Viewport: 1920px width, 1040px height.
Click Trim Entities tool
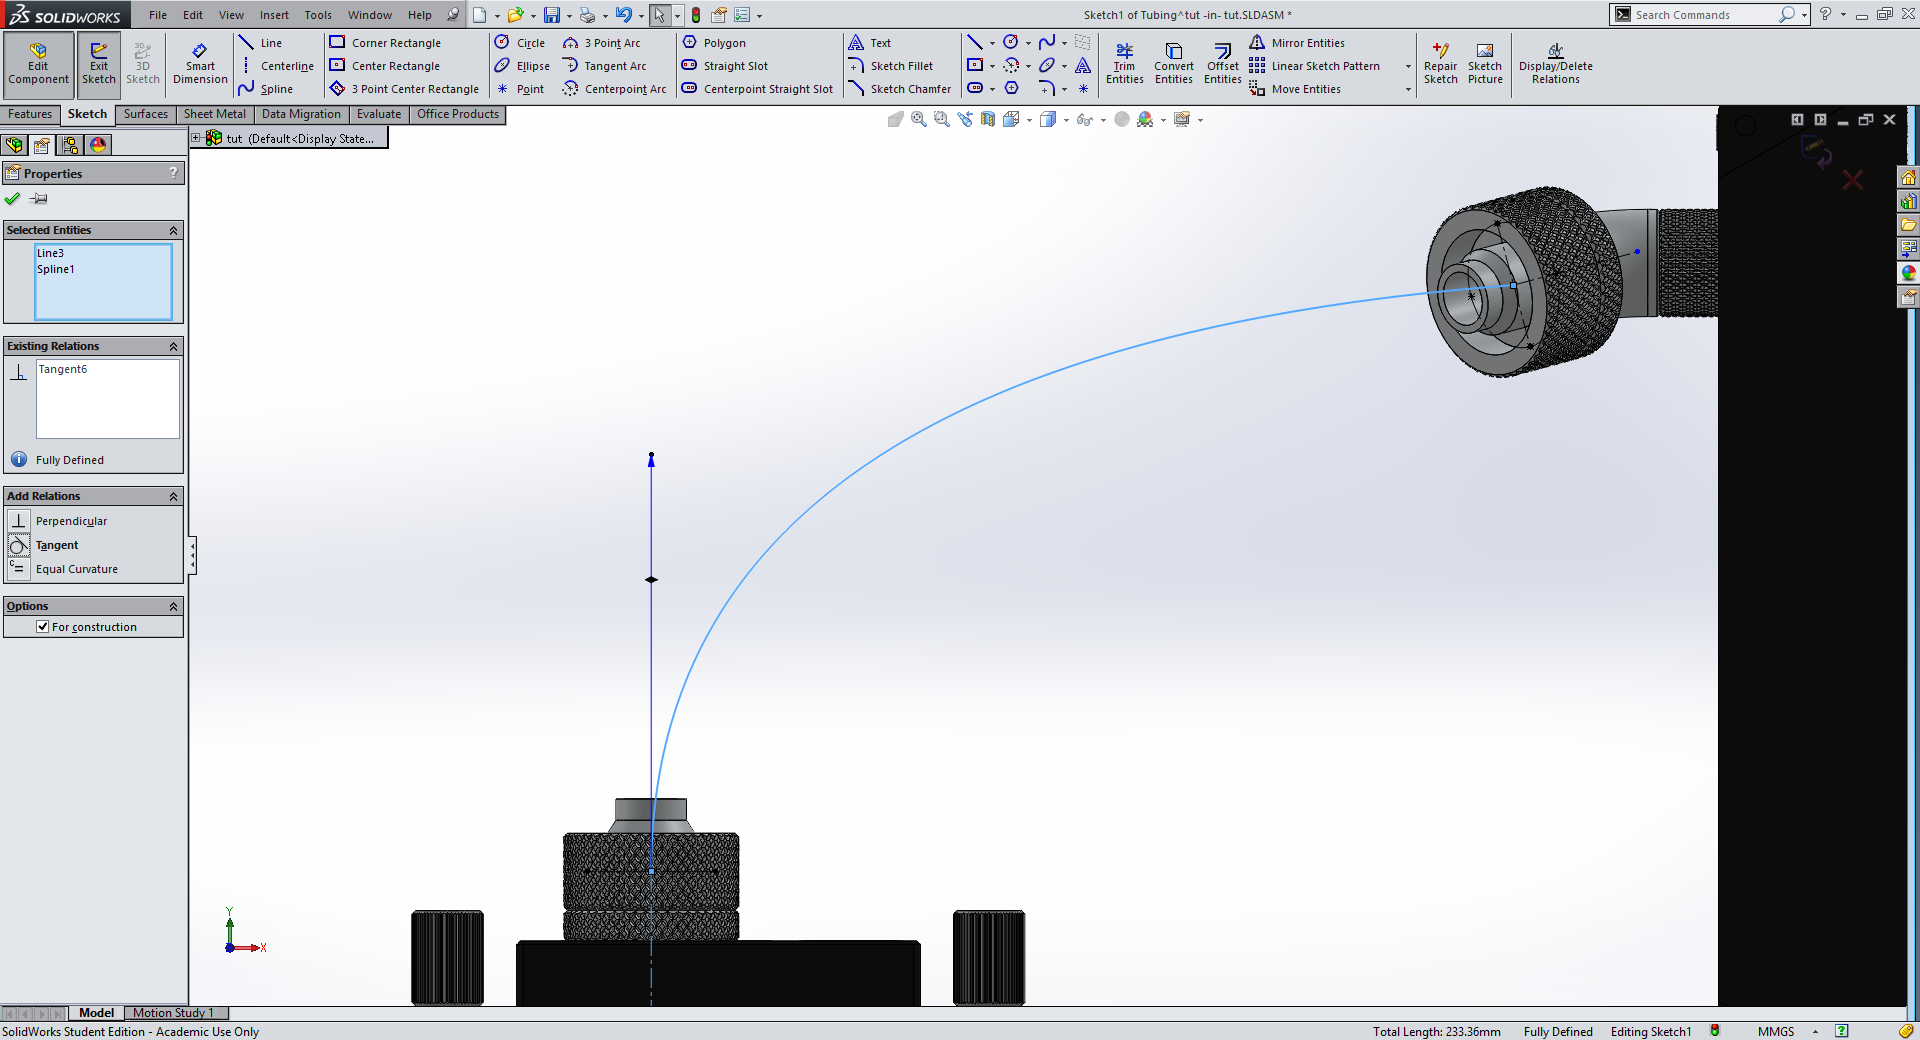(1124, 64)
